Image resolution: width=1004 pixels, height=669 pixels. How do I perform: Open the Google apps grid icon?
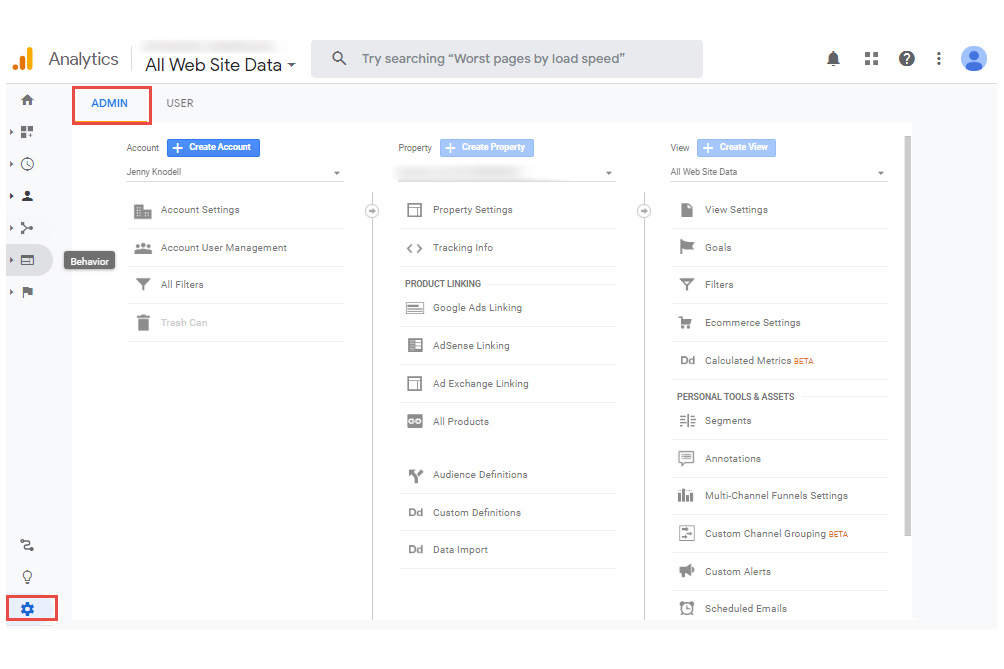pos(871,59)
